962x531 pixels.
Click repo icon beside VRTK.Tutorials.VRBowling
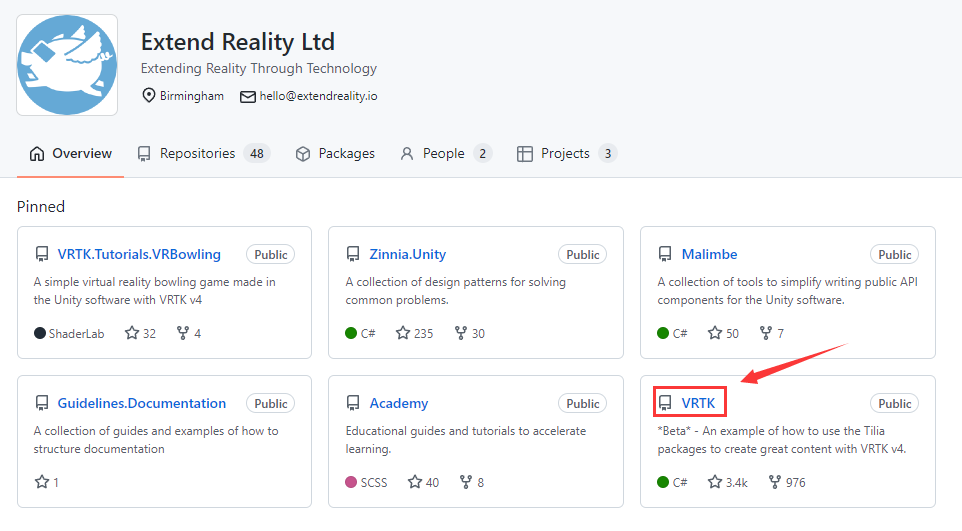pos(42,254)
